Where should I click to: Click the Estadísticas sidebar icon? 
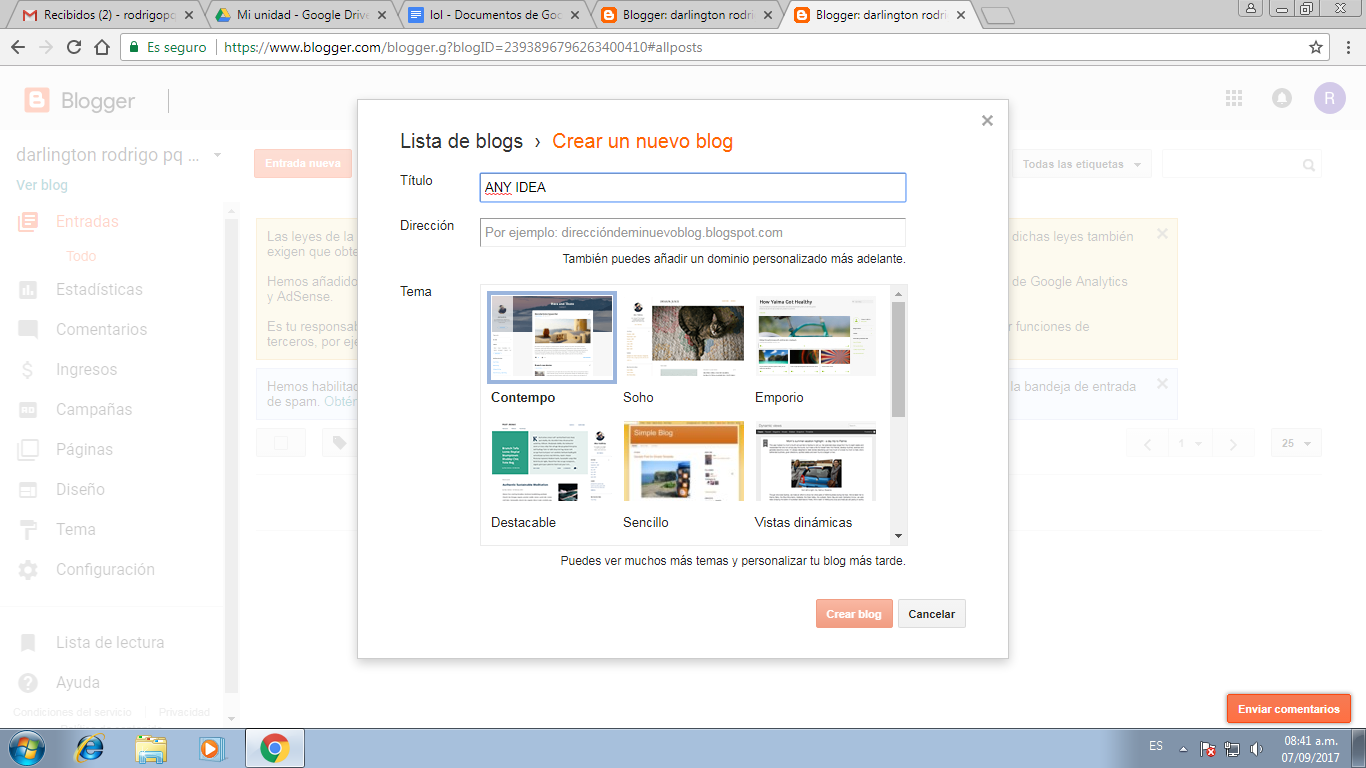pos(28,289)
